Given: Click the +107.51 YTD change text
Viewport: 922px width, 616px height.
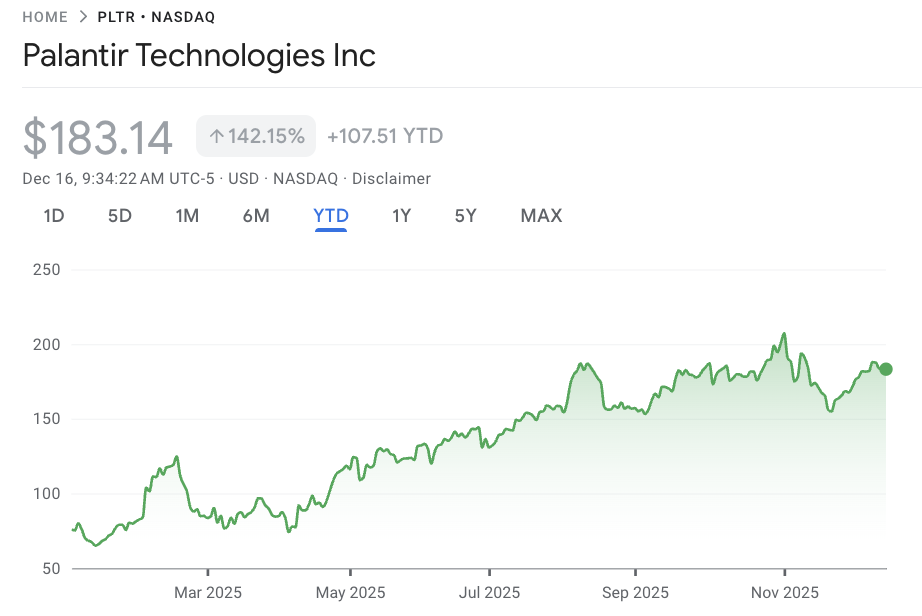Looking at the screenshot, I should click(385, 137).
